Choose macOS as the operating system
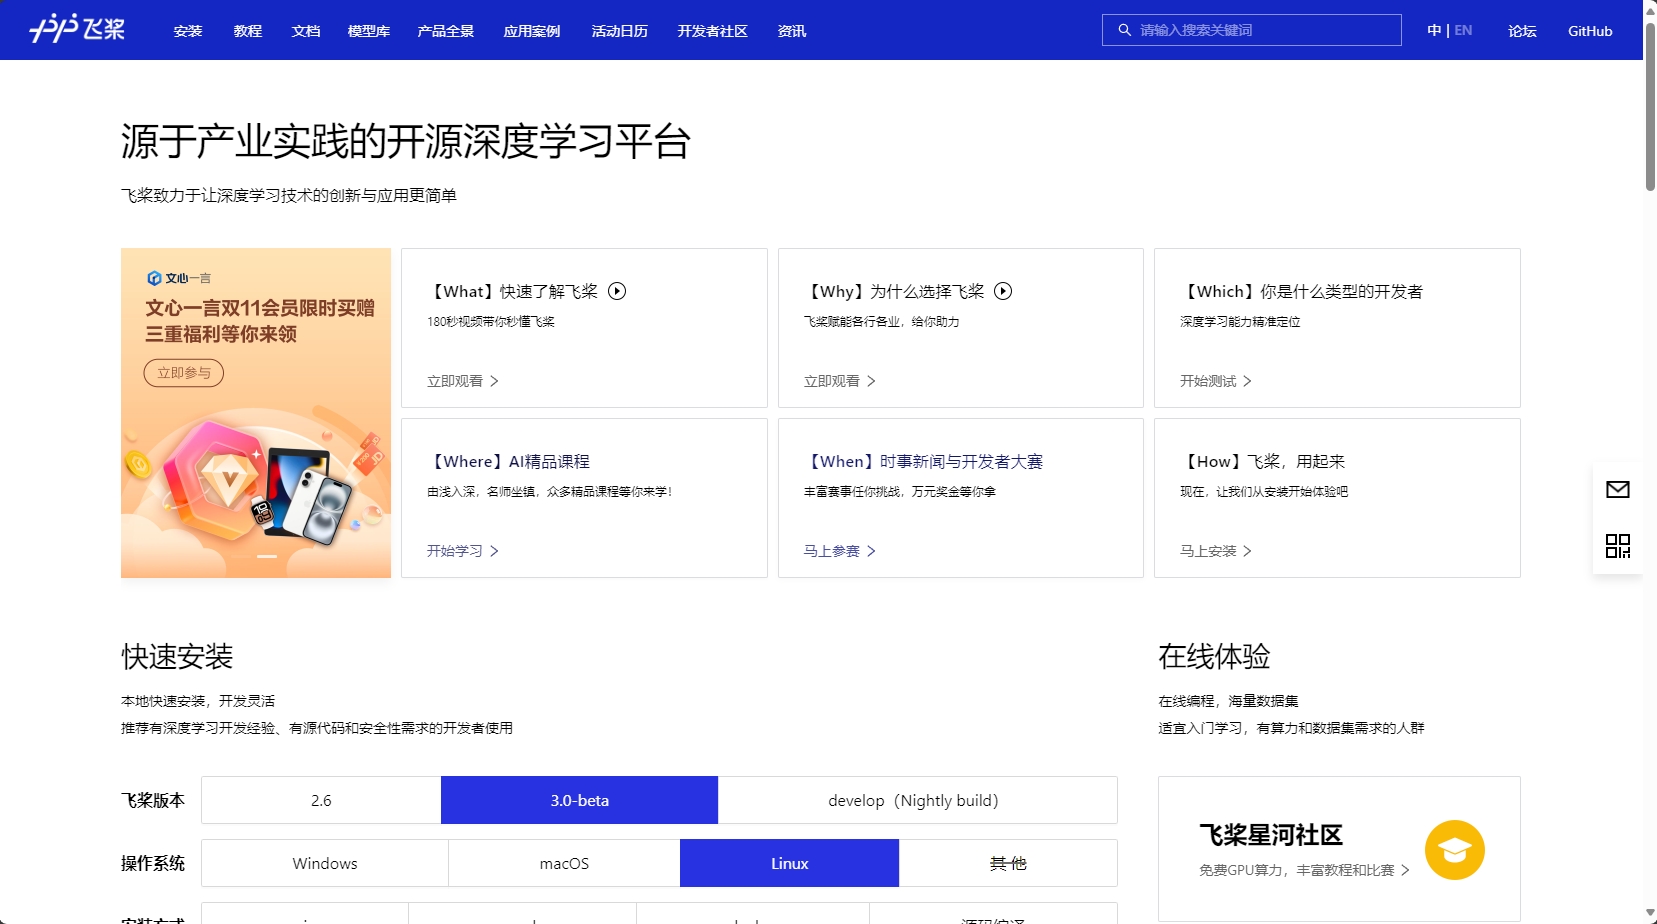The height and width of the screenshot is (924, 1657). [x=564, y=863]
